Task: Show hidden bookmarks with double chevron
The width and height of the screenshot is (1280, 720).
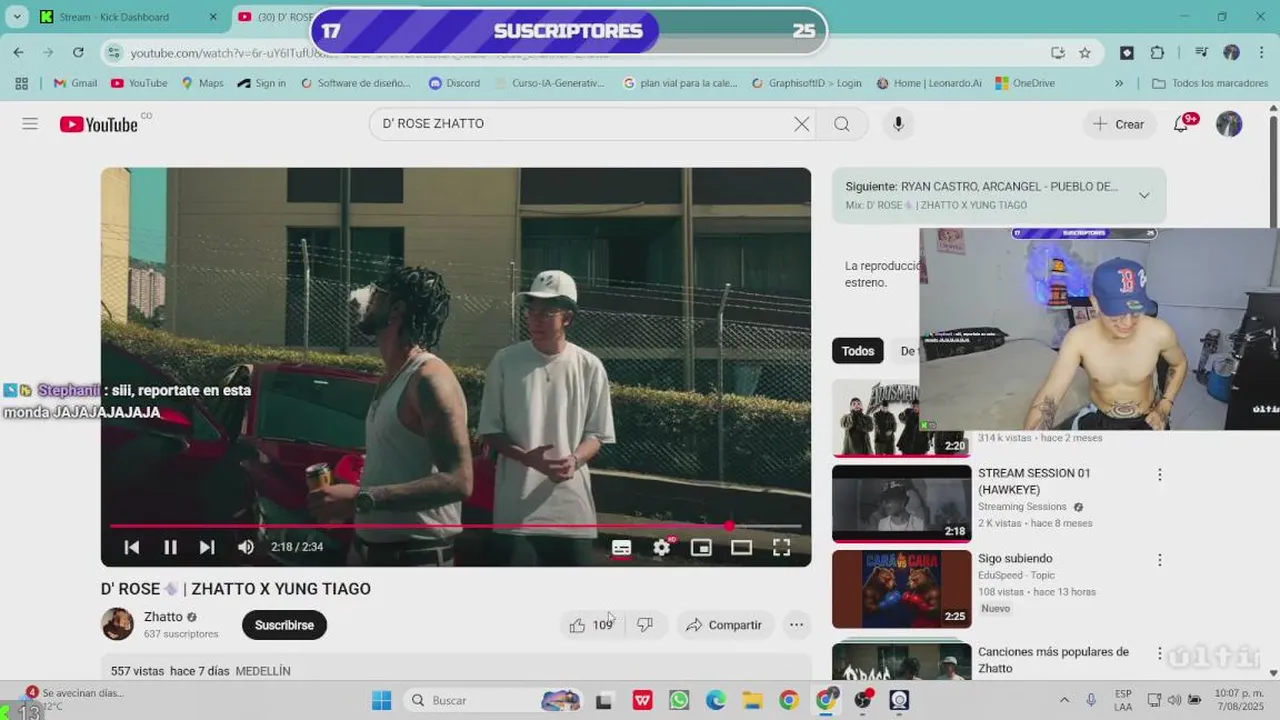Action: pos(1119,83)
